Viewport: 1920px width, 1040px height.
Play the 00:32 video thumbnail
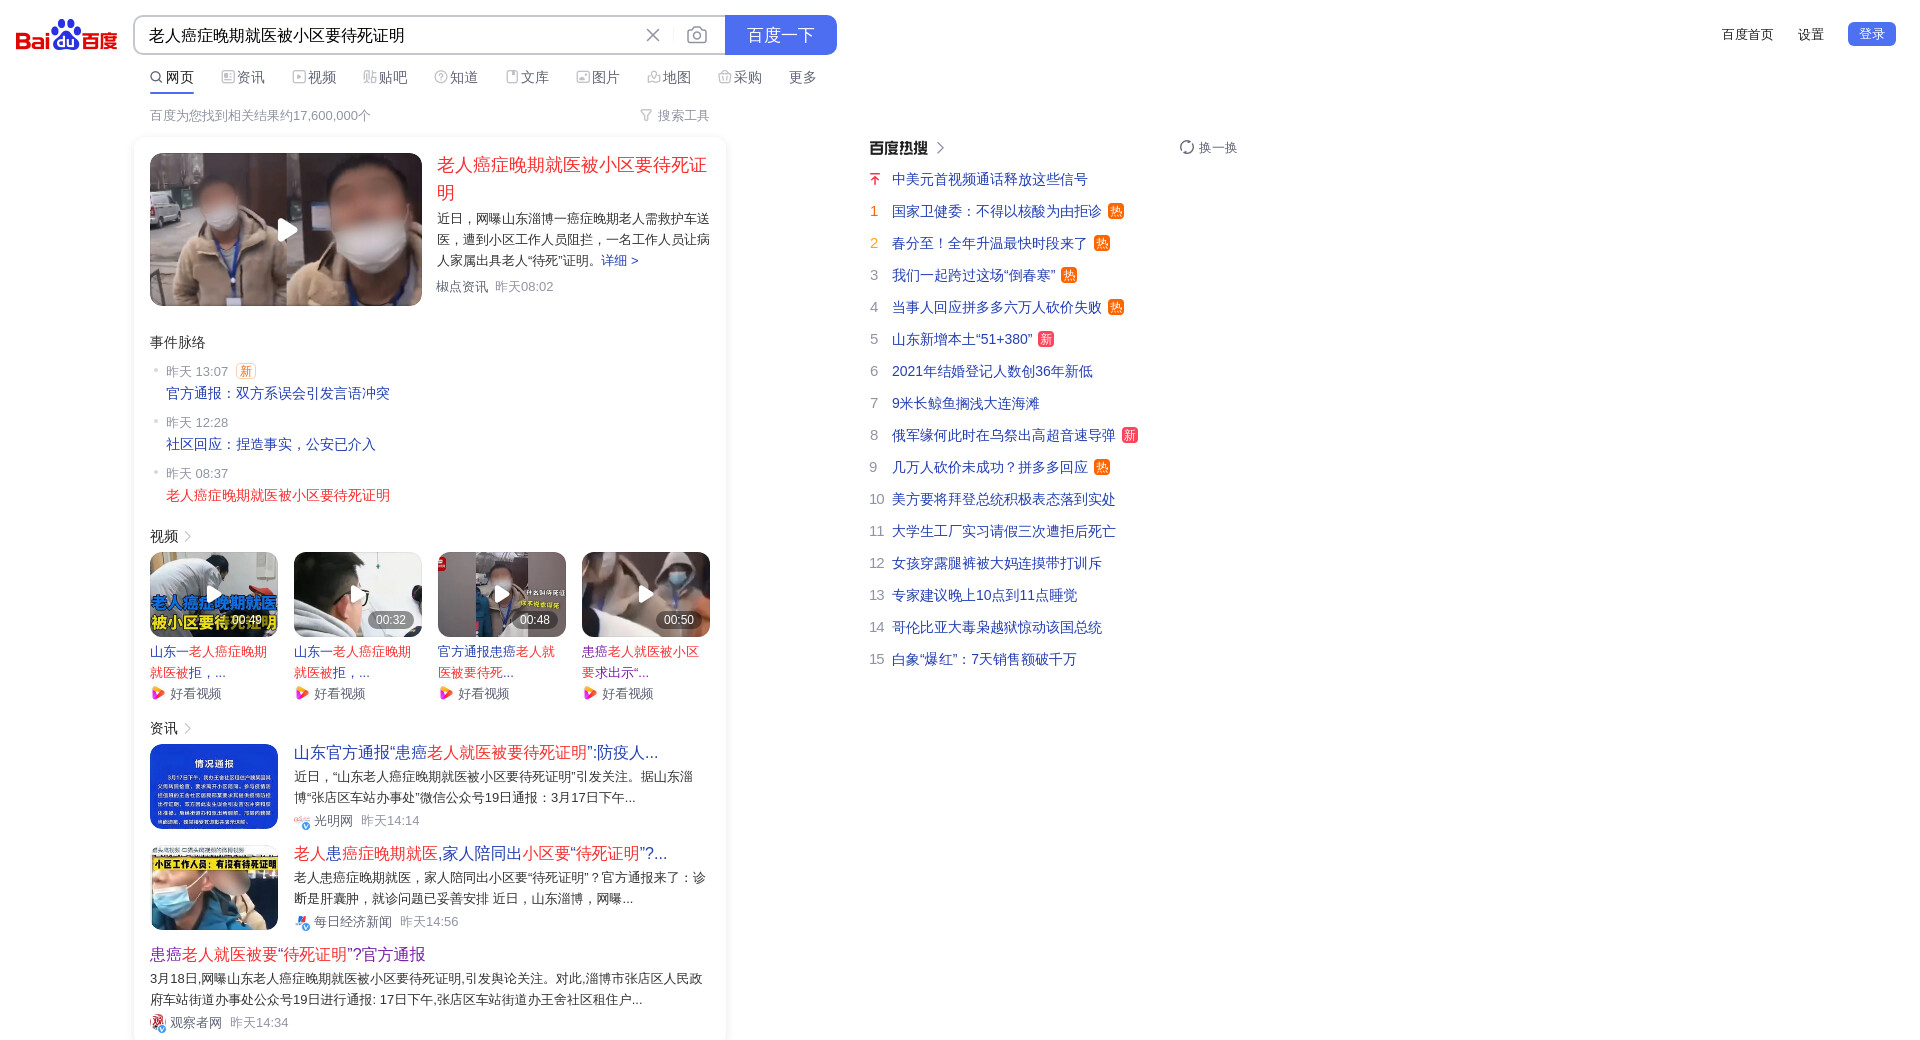pyautogui.click(x=357, y=594)
